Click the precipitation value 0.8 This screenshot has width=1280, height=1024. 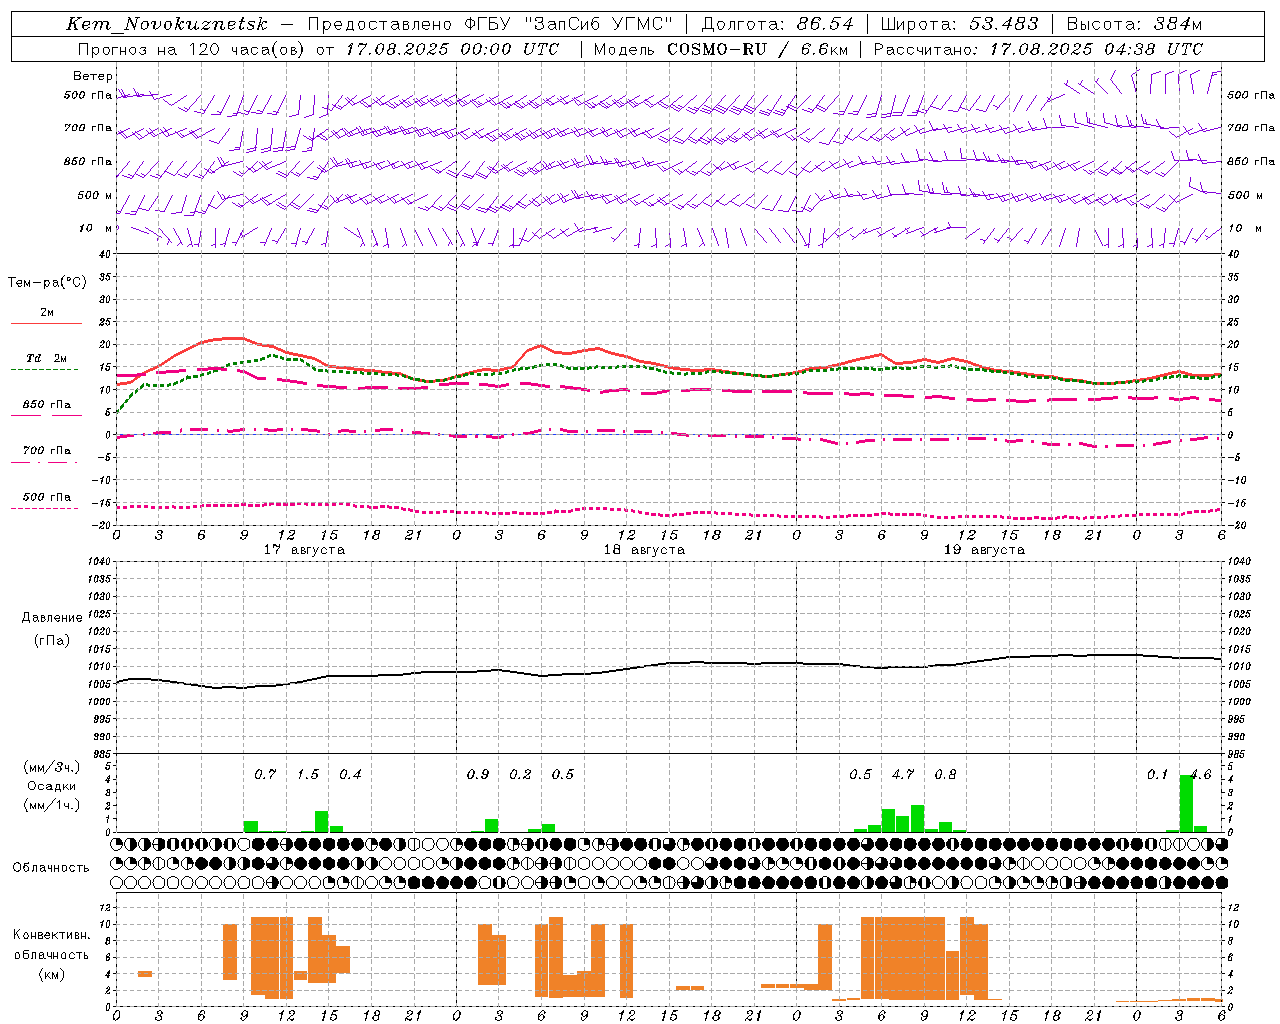click(x=945, y=775)
